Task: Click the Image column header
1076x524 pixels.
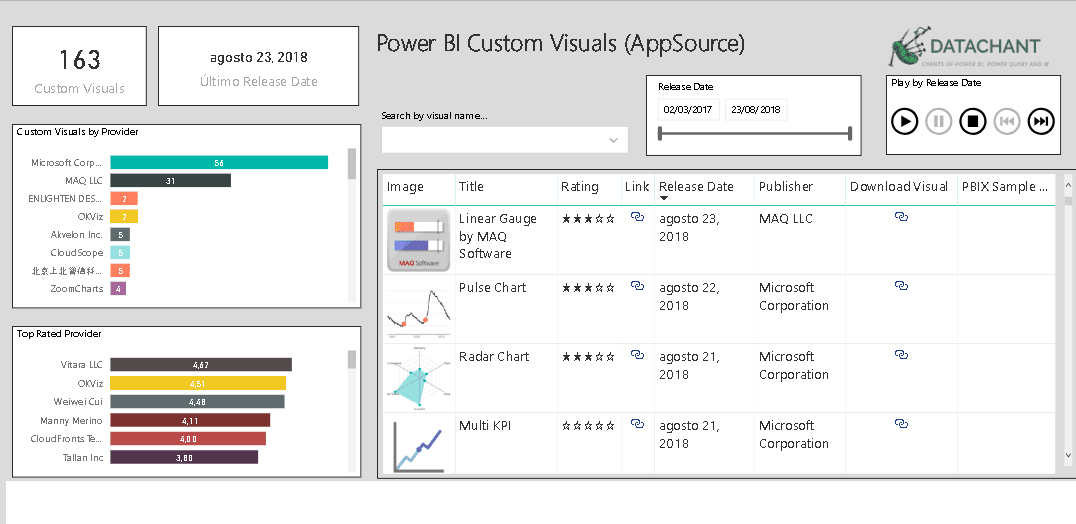Action: (x=406, y=187)
